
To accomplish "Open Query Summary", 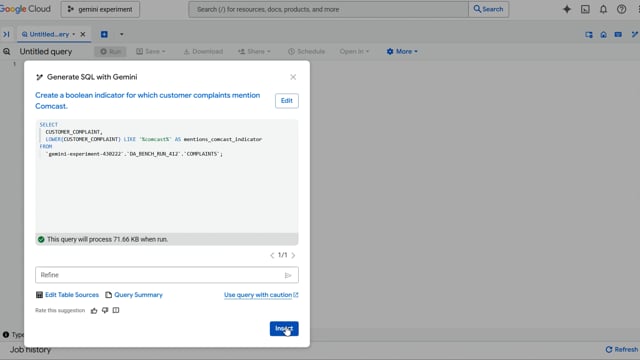I will pyautogui.click(x=134, y=295).
